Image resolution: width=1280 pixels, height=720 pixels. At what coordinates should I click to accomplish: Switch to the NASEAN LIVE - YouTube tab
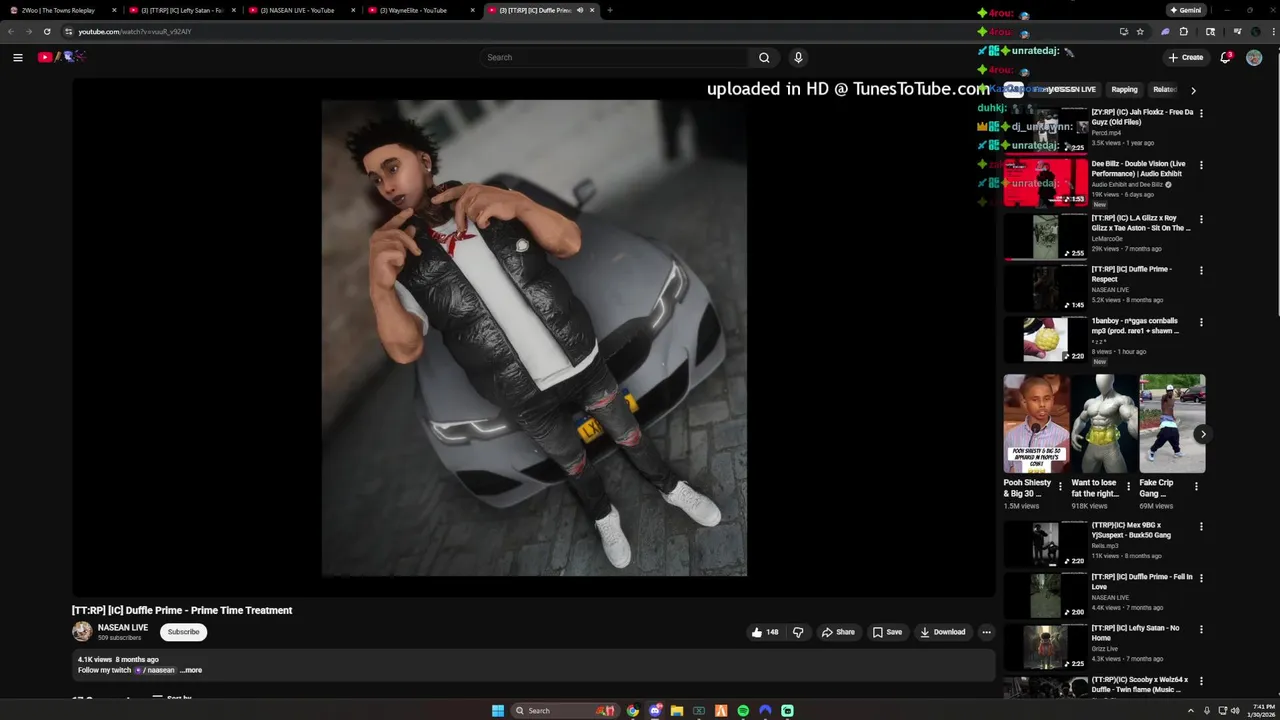click(302, 10)
